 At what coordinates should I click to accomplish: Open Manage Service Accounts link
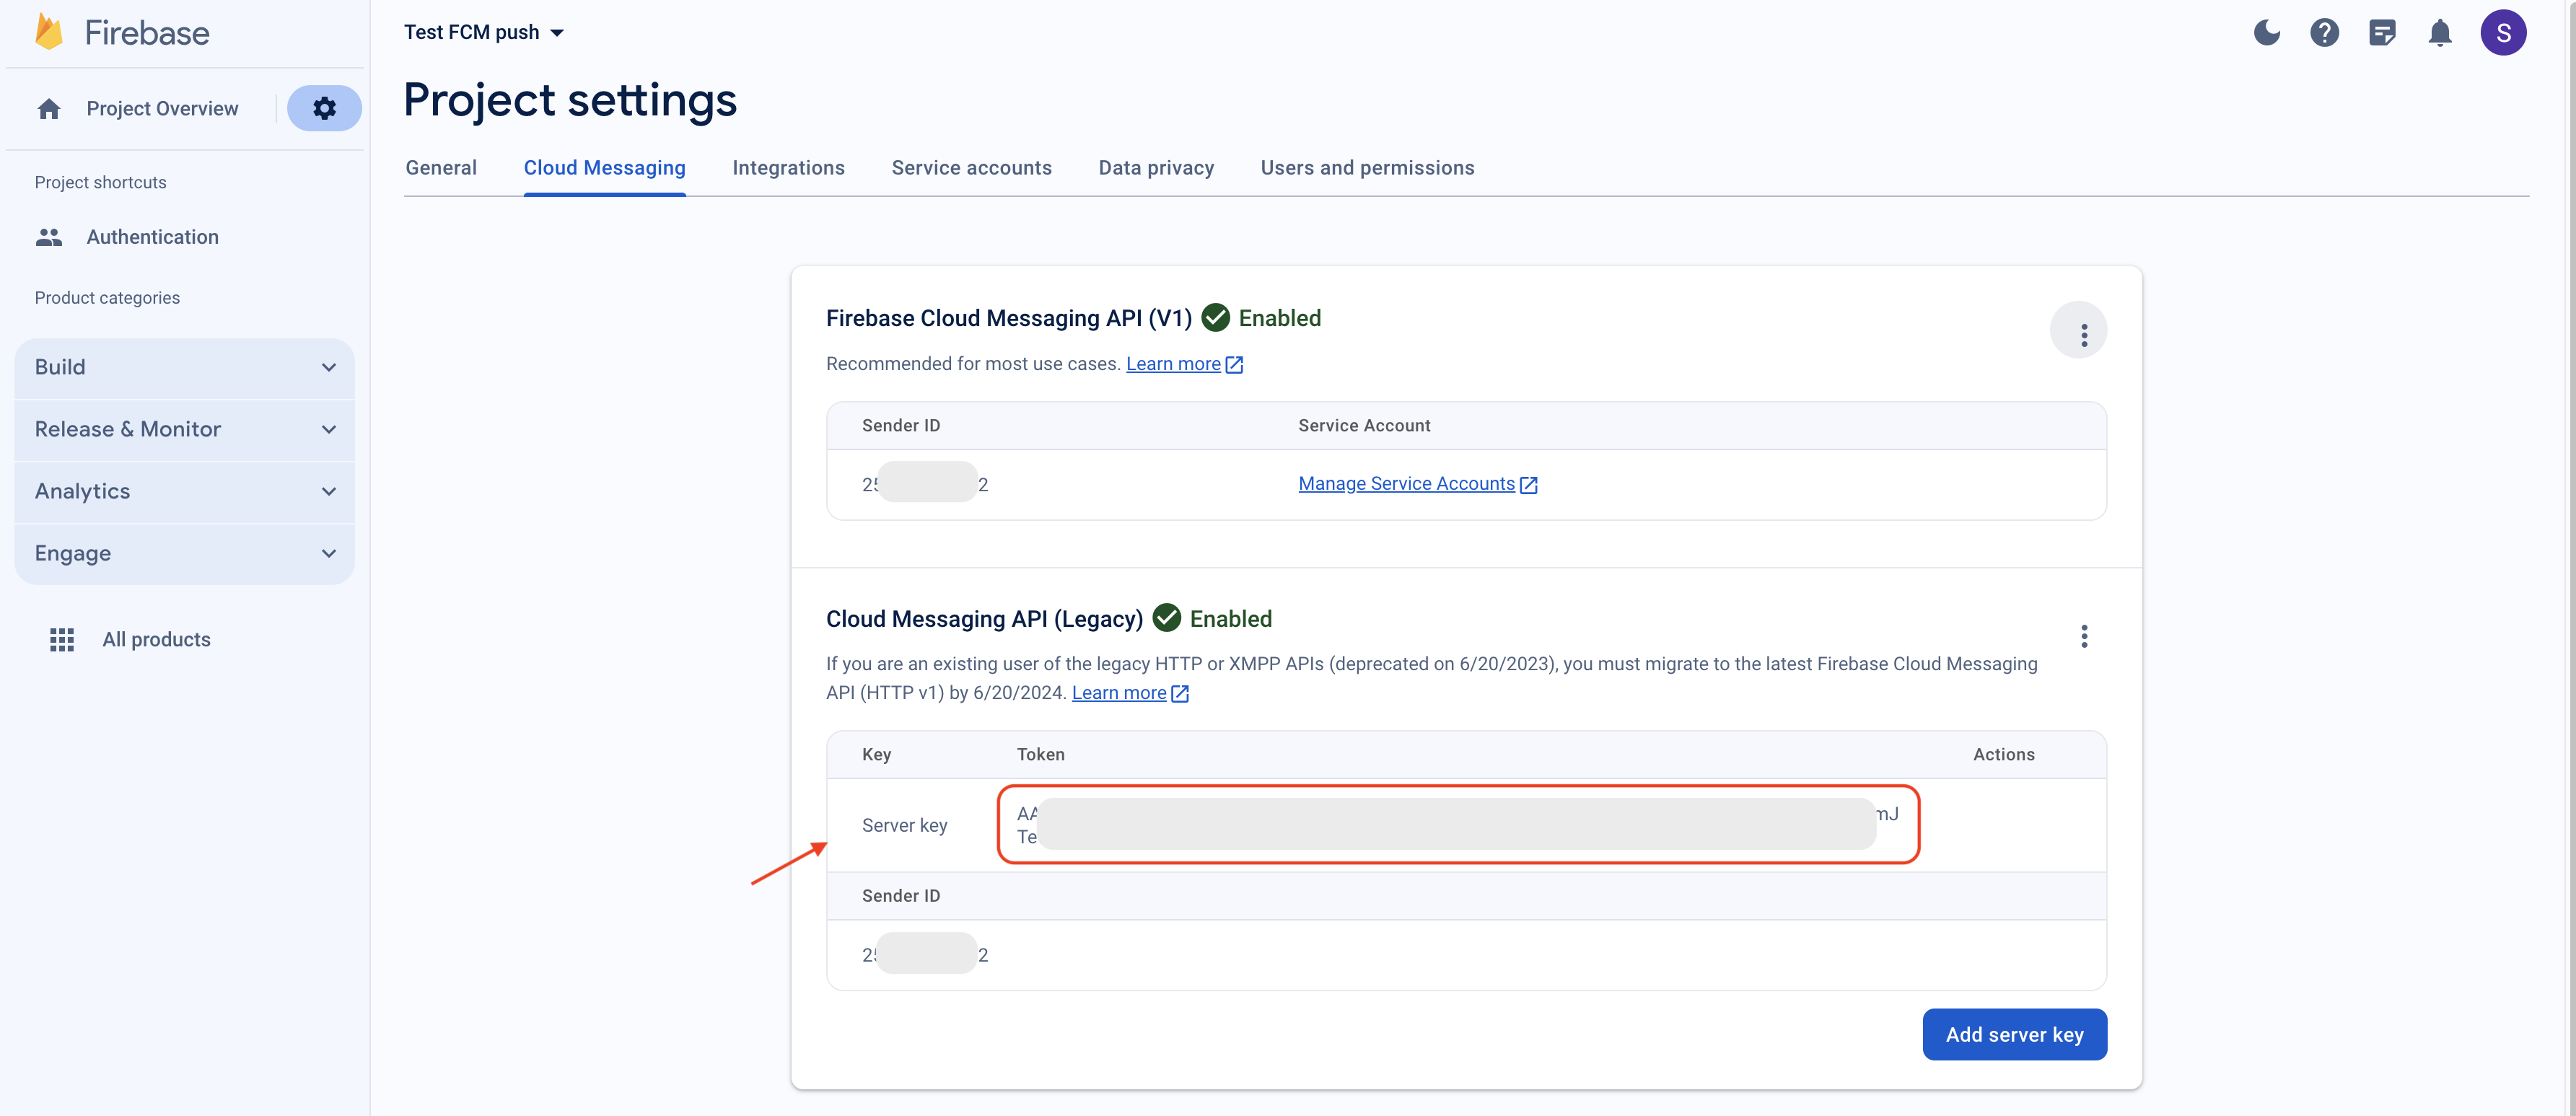(1406, 484)
